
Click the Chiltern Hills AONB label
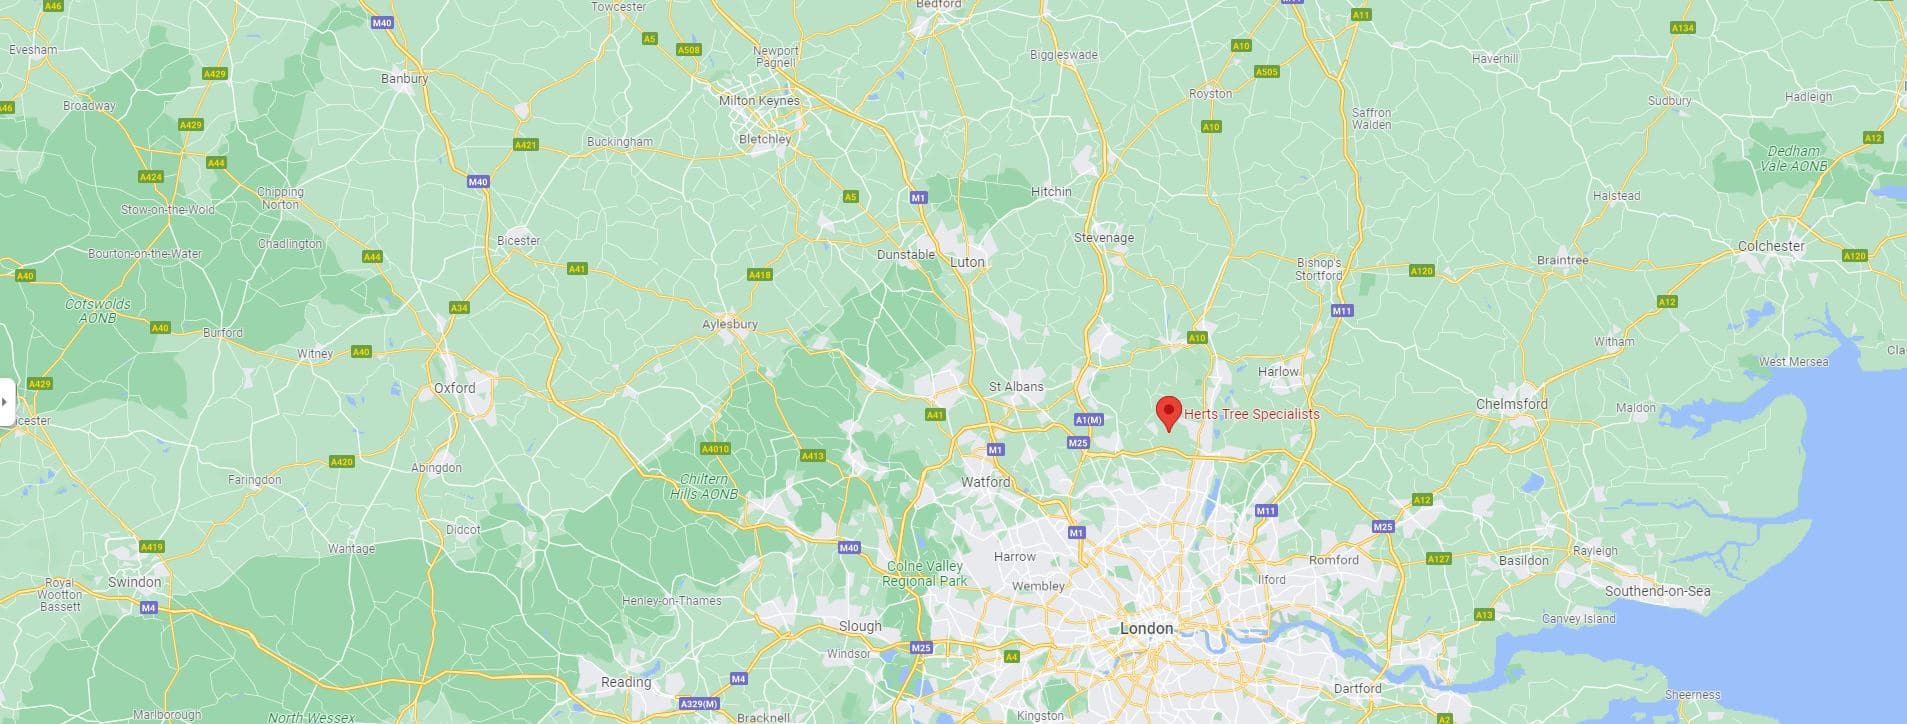(x=704, y=487)
